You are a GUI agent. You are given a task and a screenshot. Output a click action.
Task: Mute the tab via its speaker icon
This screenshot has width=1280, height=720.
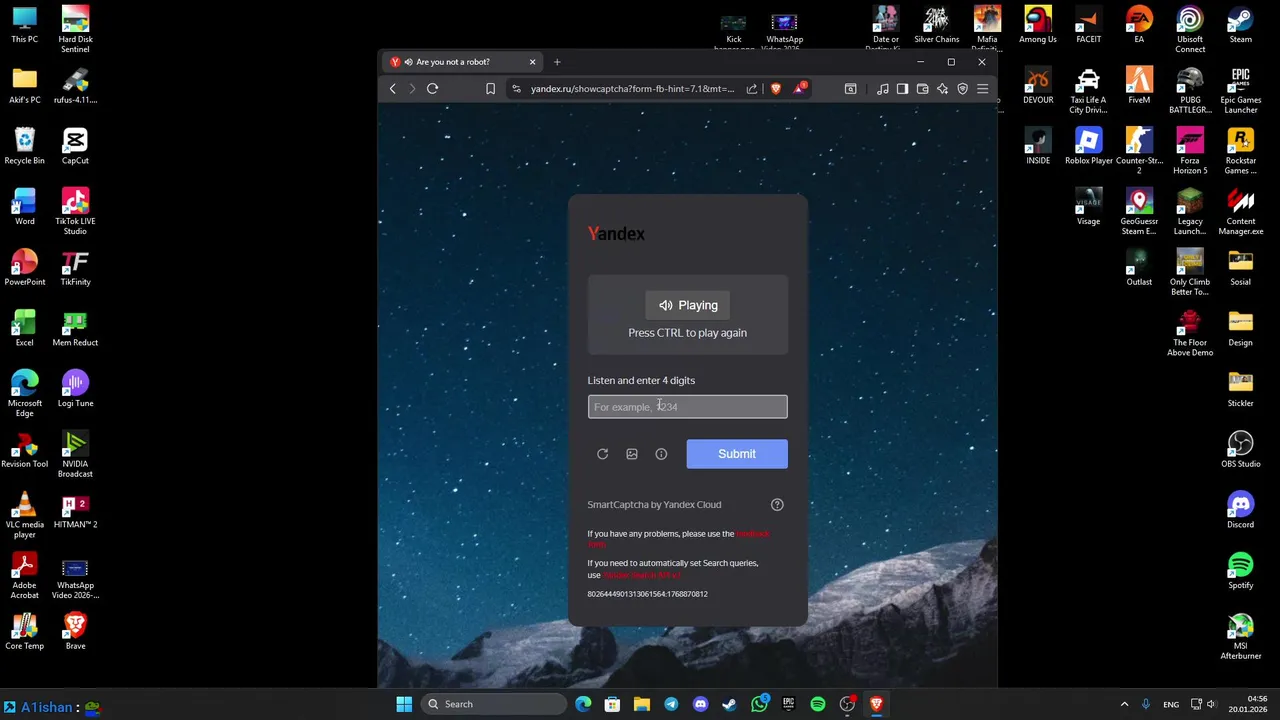pyautogui.click(x=408, y=62)
